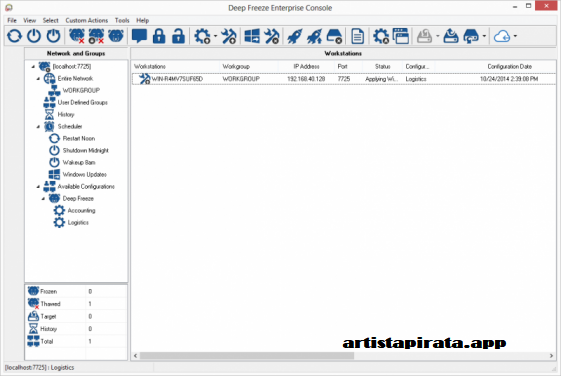The width and height of the screenshot is (561, 376).
Task: Collapse the localhost:7725 tree node
Action: click(33, 67)
